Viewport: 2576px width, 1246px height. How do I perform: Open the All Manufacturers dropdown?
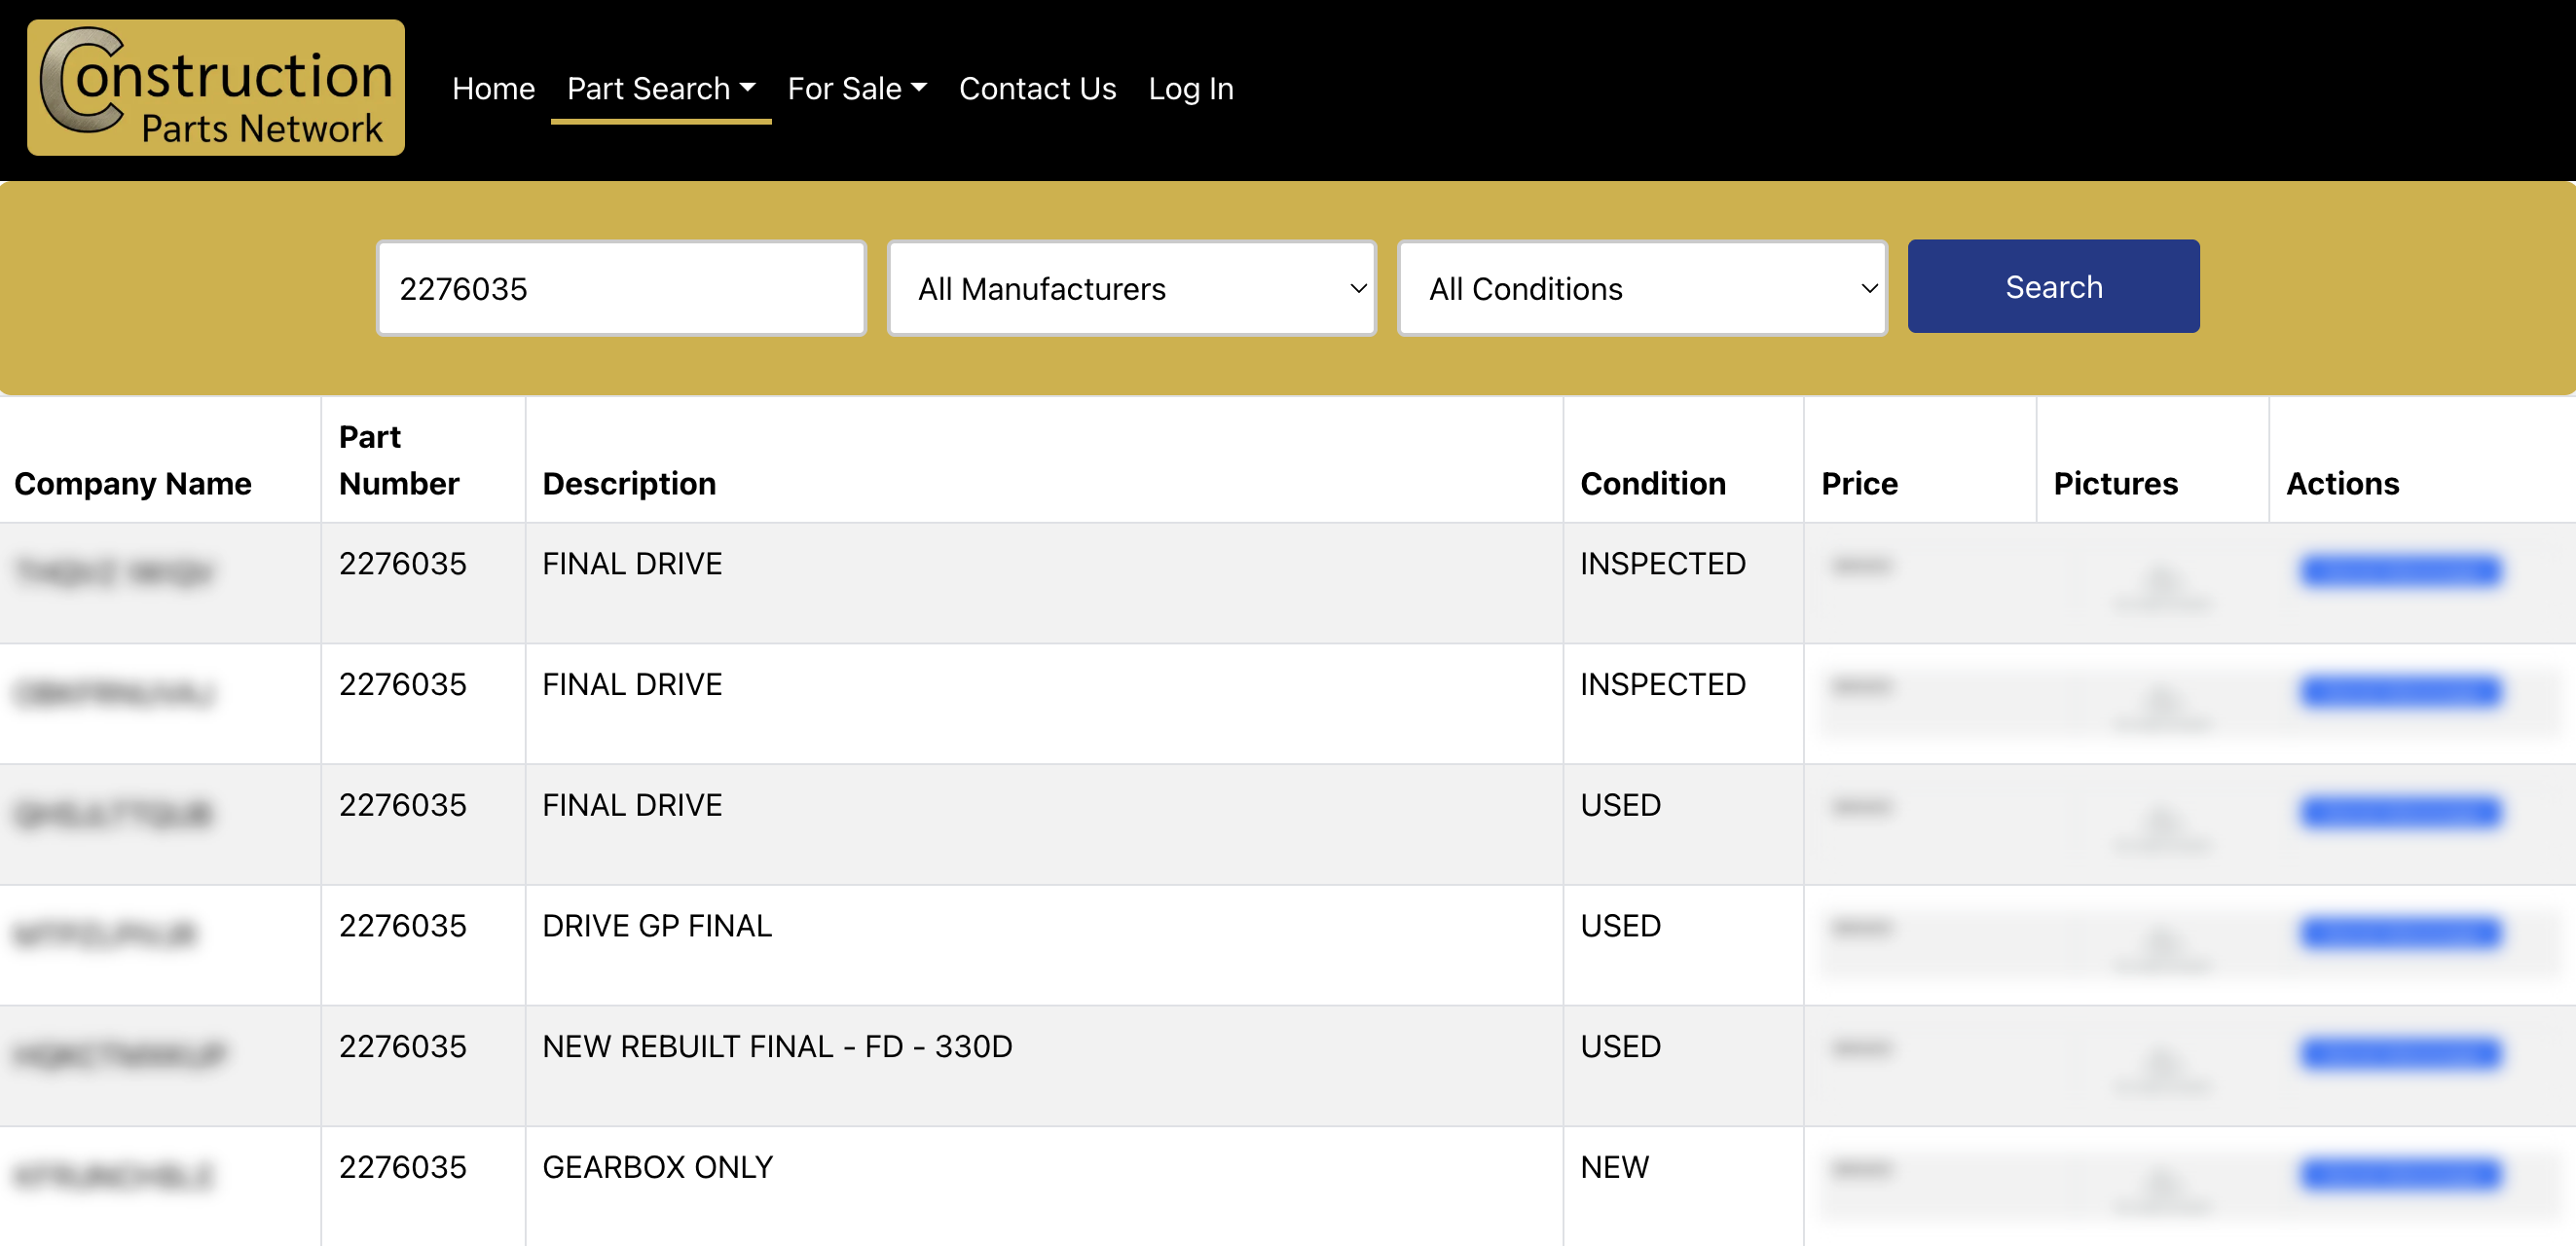[1131, 288]
